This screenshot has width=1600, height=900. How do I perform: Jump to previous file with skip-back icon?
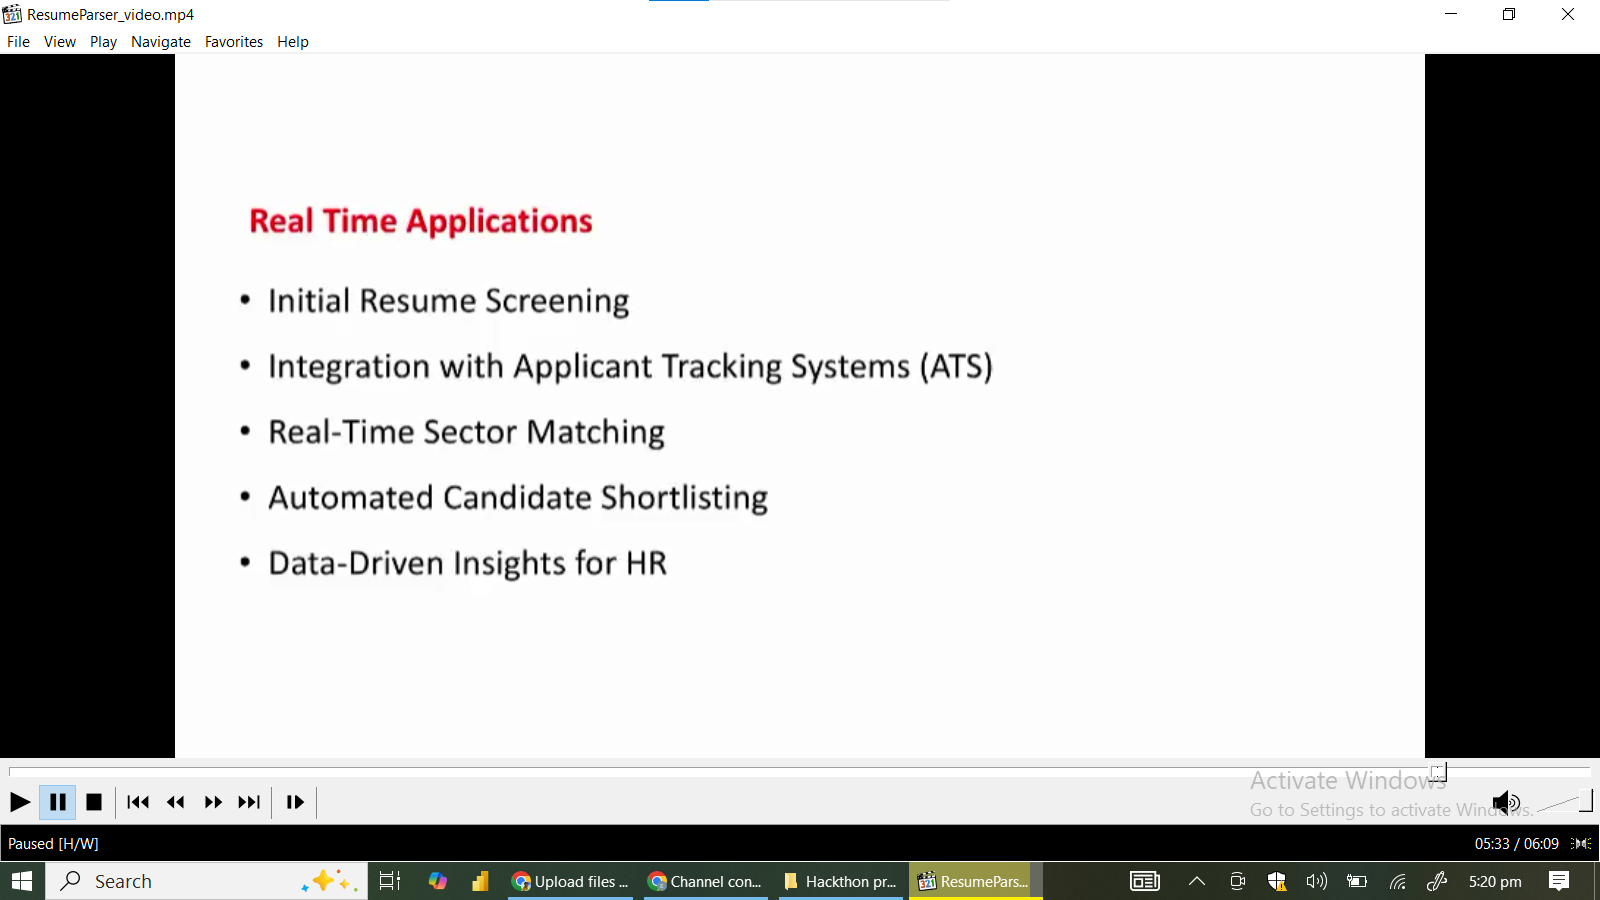[x=138, y=802]
